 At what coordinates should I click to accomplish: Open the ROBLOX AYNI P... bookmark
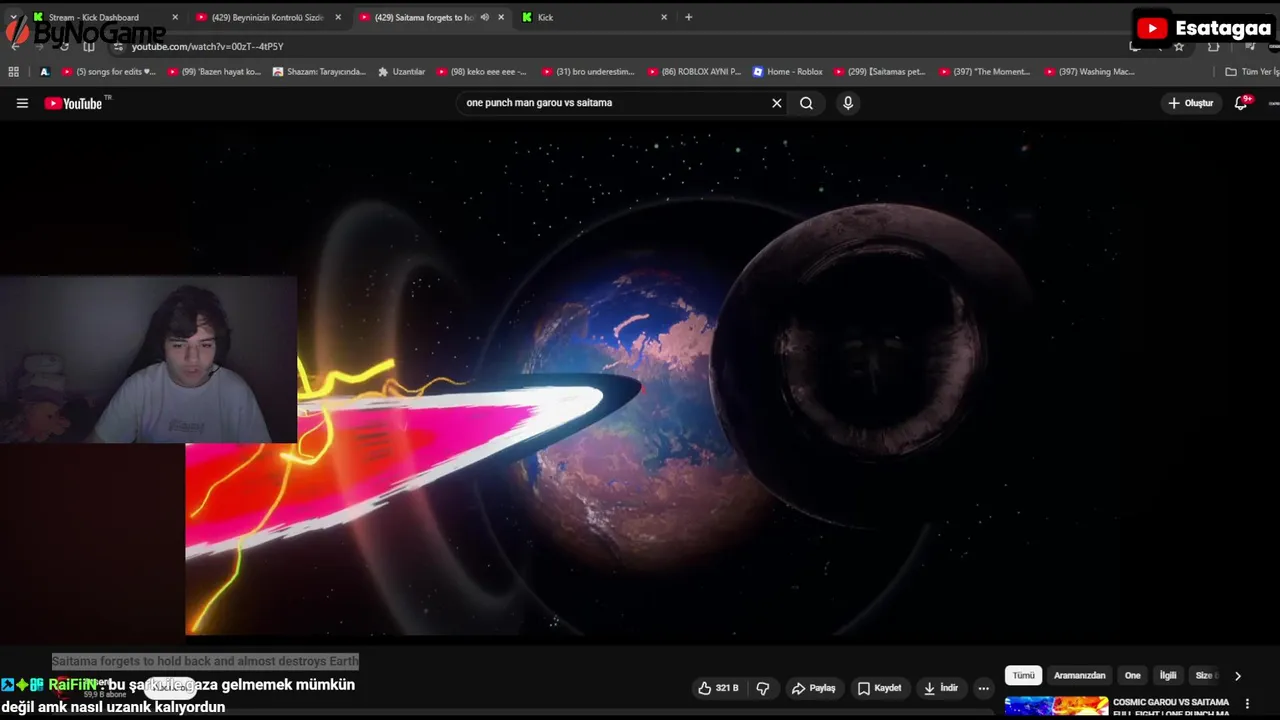[x=694, y=72]
